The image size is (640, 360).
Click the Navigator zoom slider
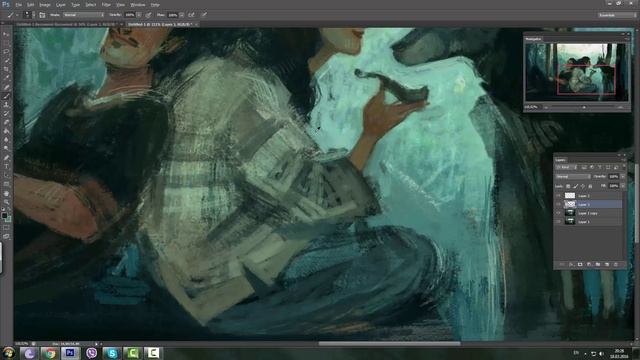click(x=584, y=107)
